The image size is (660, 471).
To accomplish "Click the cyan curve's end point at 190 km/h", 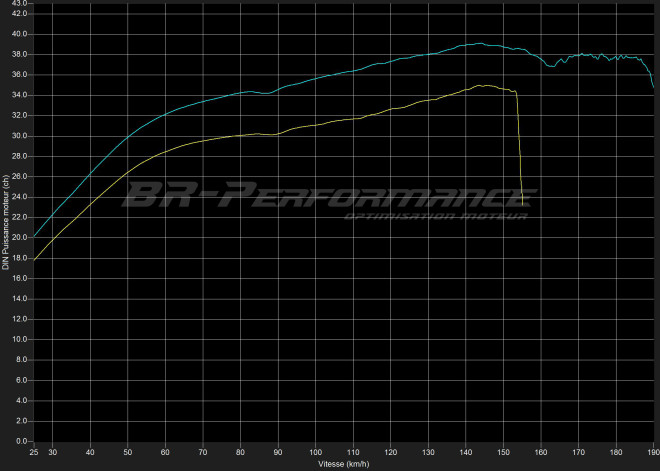I will point(653,88).
